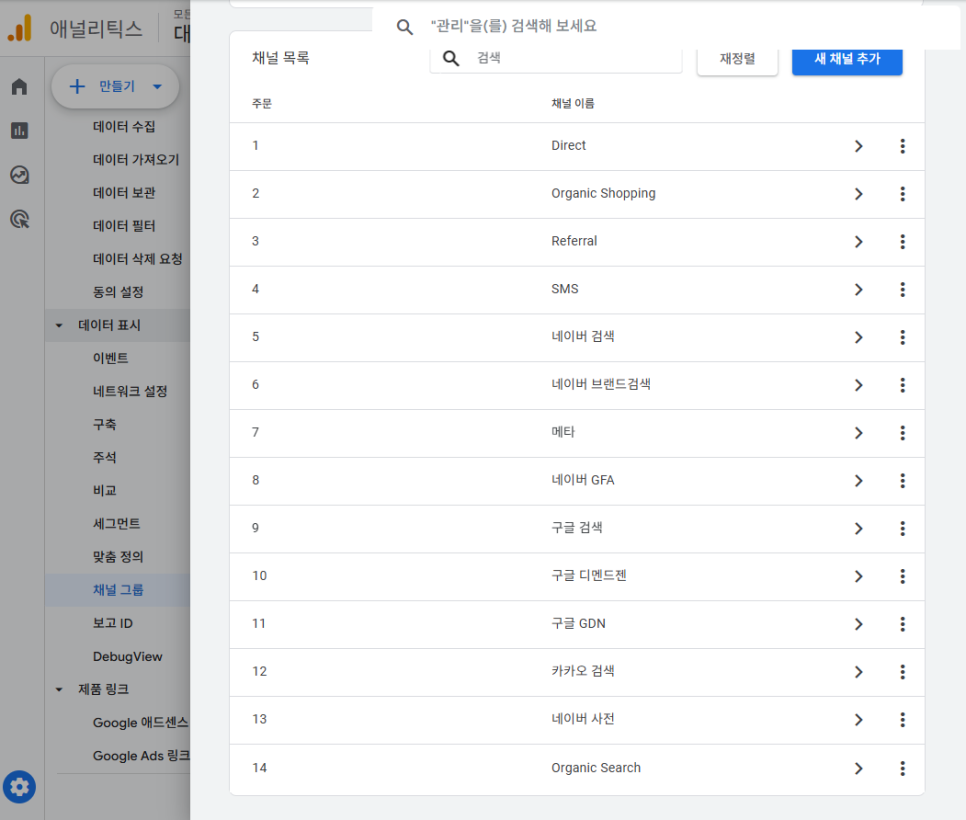Open more options for SMS channel

pos(903,290)
